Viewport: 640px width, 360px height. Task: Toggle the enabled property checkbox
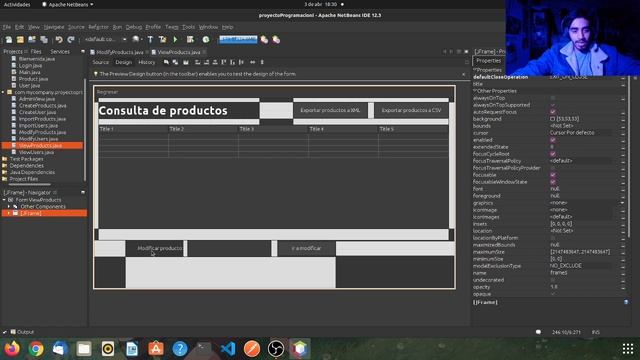553,140
